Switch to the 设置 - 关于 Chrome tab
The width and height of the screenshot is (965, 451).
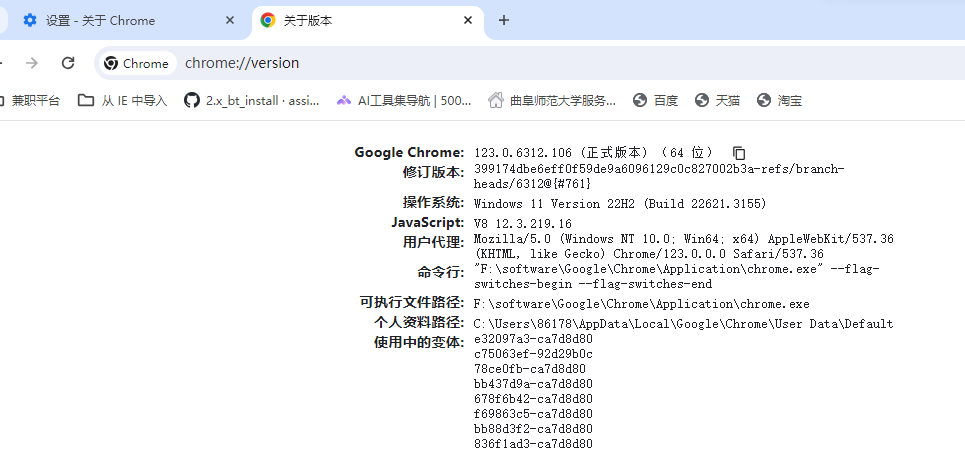tap(126, 20)
